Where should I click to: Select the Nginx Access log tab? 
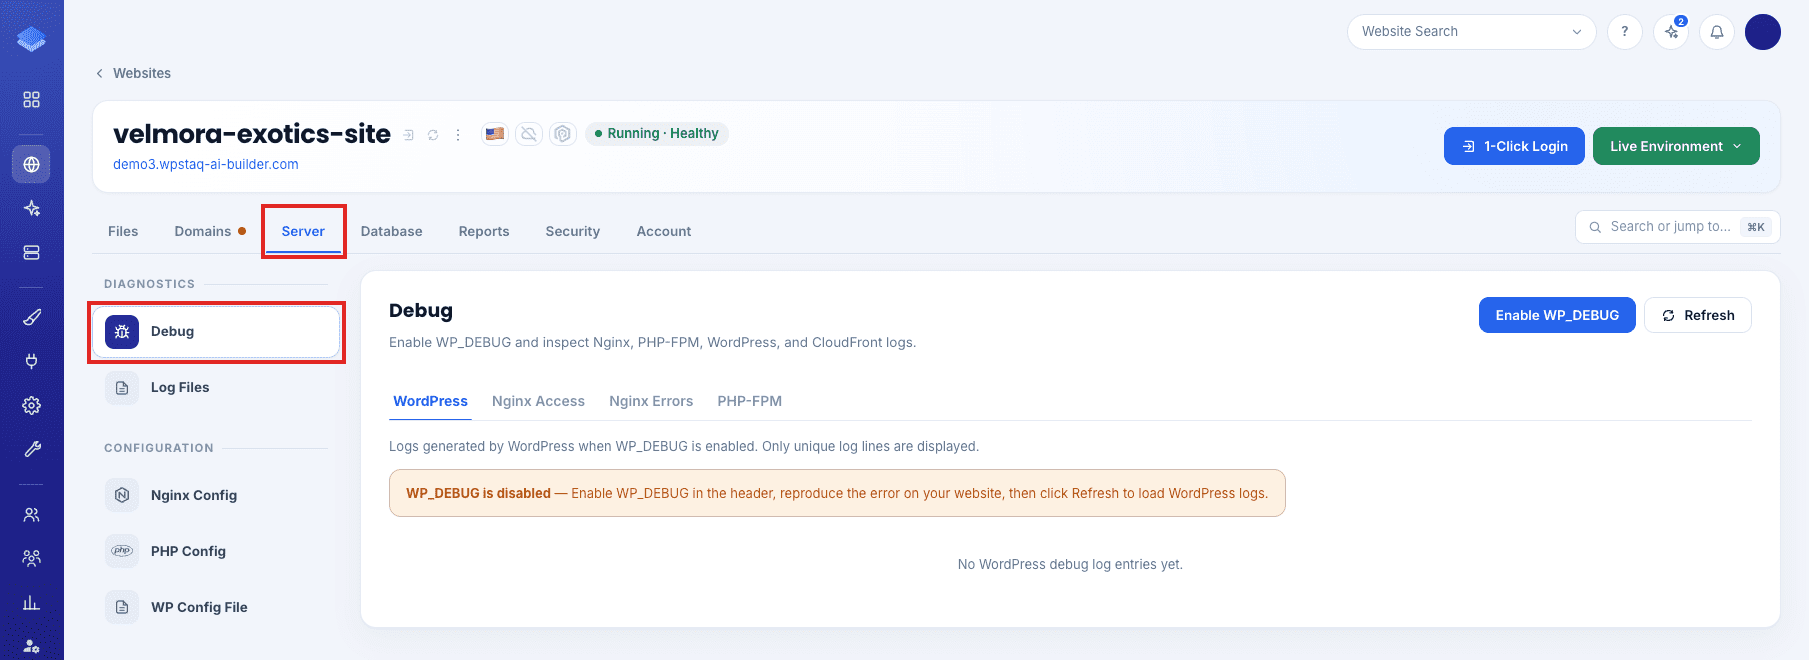tap(538, 401)
